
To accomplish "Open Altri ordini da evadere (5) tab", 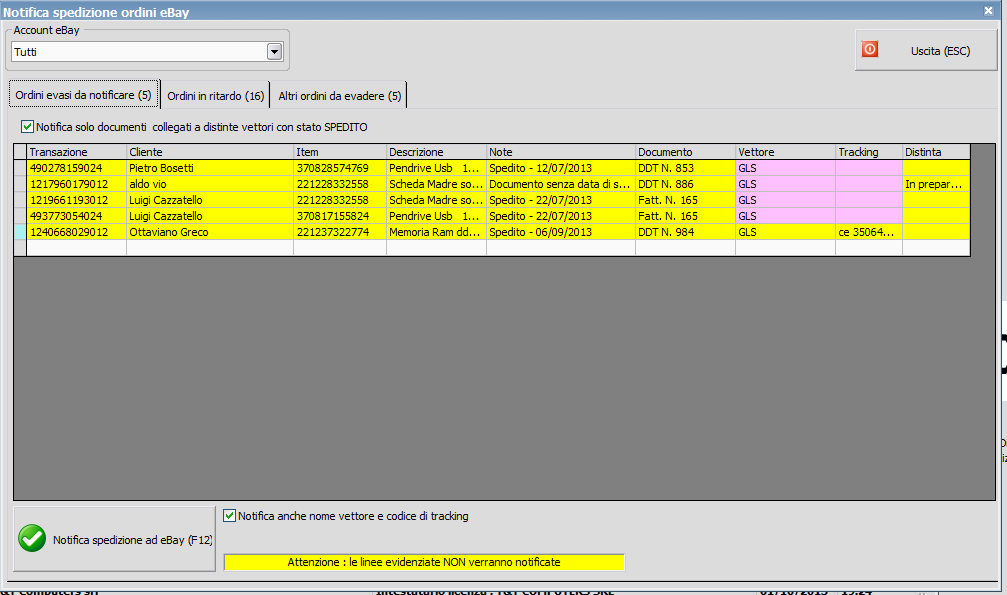I will [340, 96].
